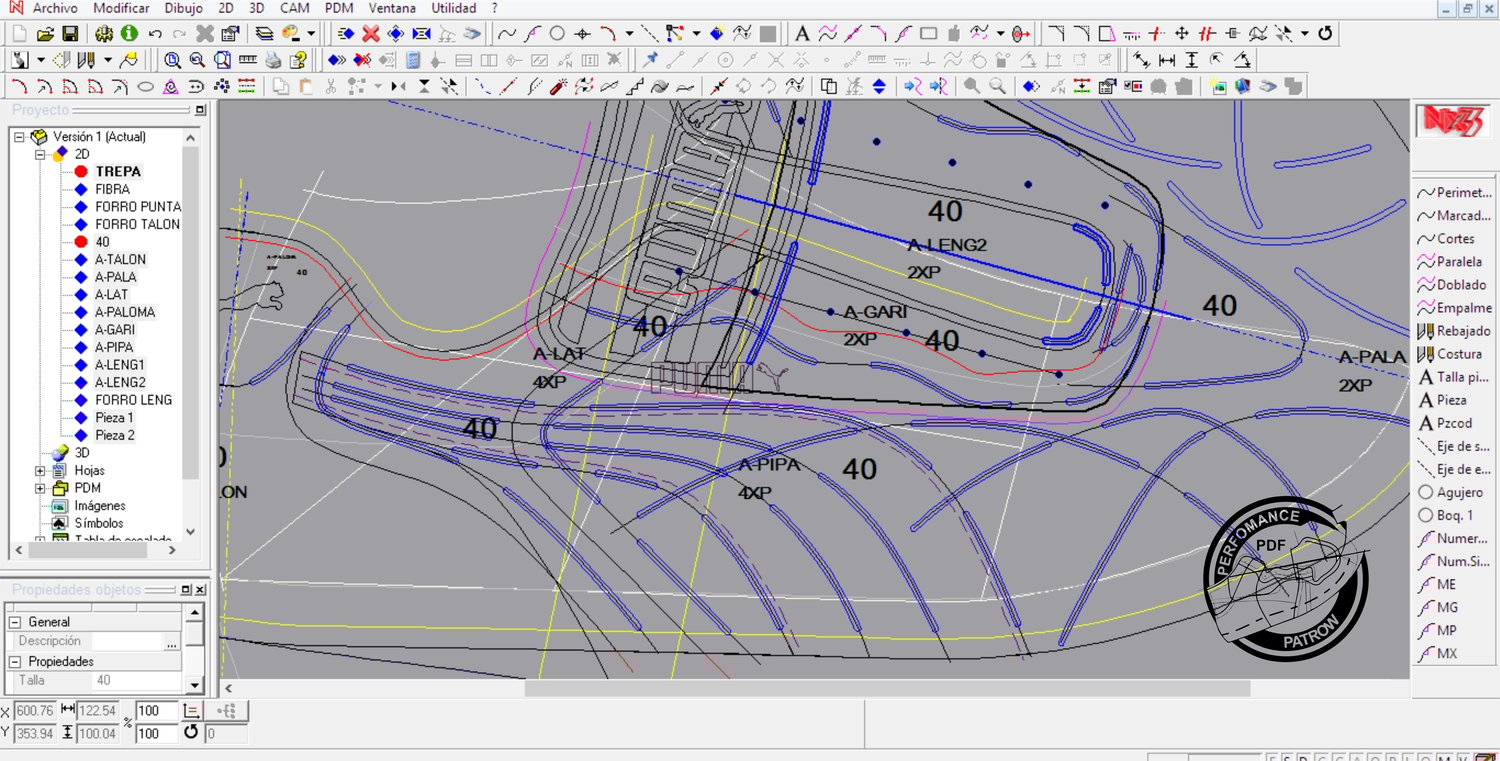
Task: Click the green information icon
Action: pos(129,33)
